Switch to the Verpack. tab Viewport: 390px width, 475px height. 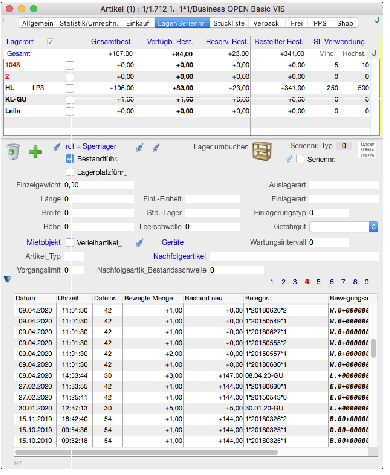coord(267,23)
